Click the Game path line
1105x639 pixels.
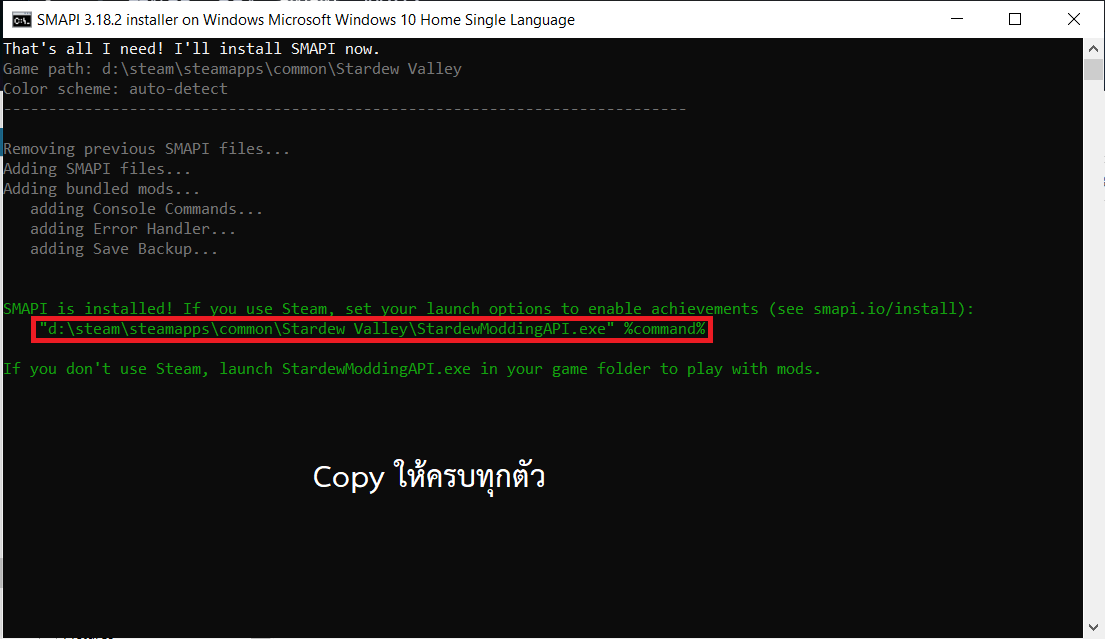(x=233, y=69)
